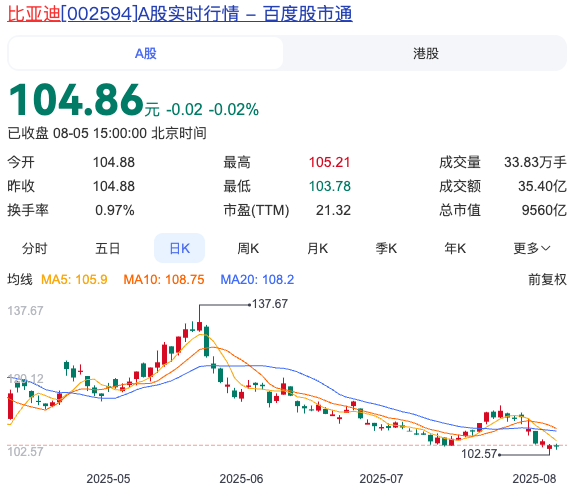Switch to the 五日 five-day chart

(108, 249)
